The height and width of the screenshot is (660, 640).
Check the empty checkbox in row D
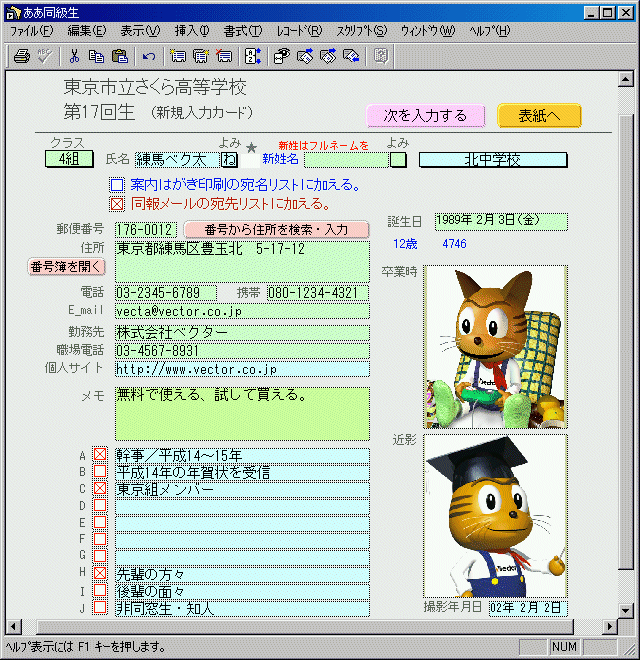(x=100, y=505)
